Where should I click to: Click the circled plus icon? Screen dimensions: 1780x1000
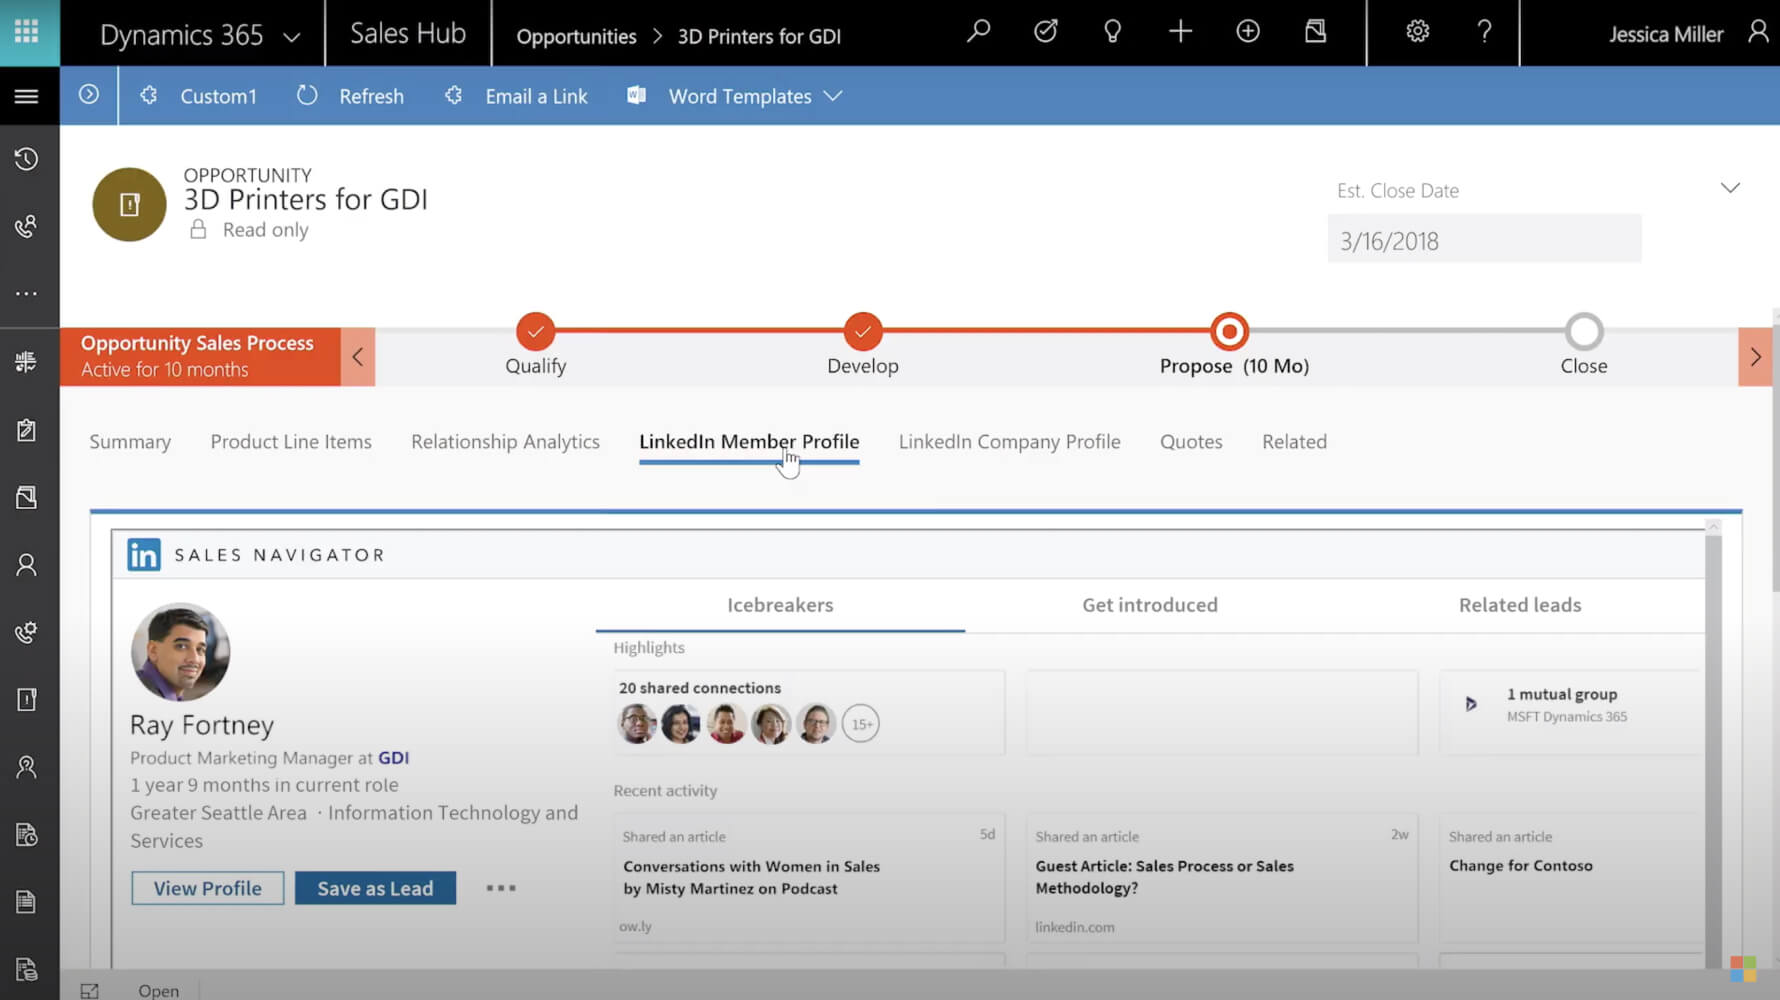click(x=1248, y=32)
